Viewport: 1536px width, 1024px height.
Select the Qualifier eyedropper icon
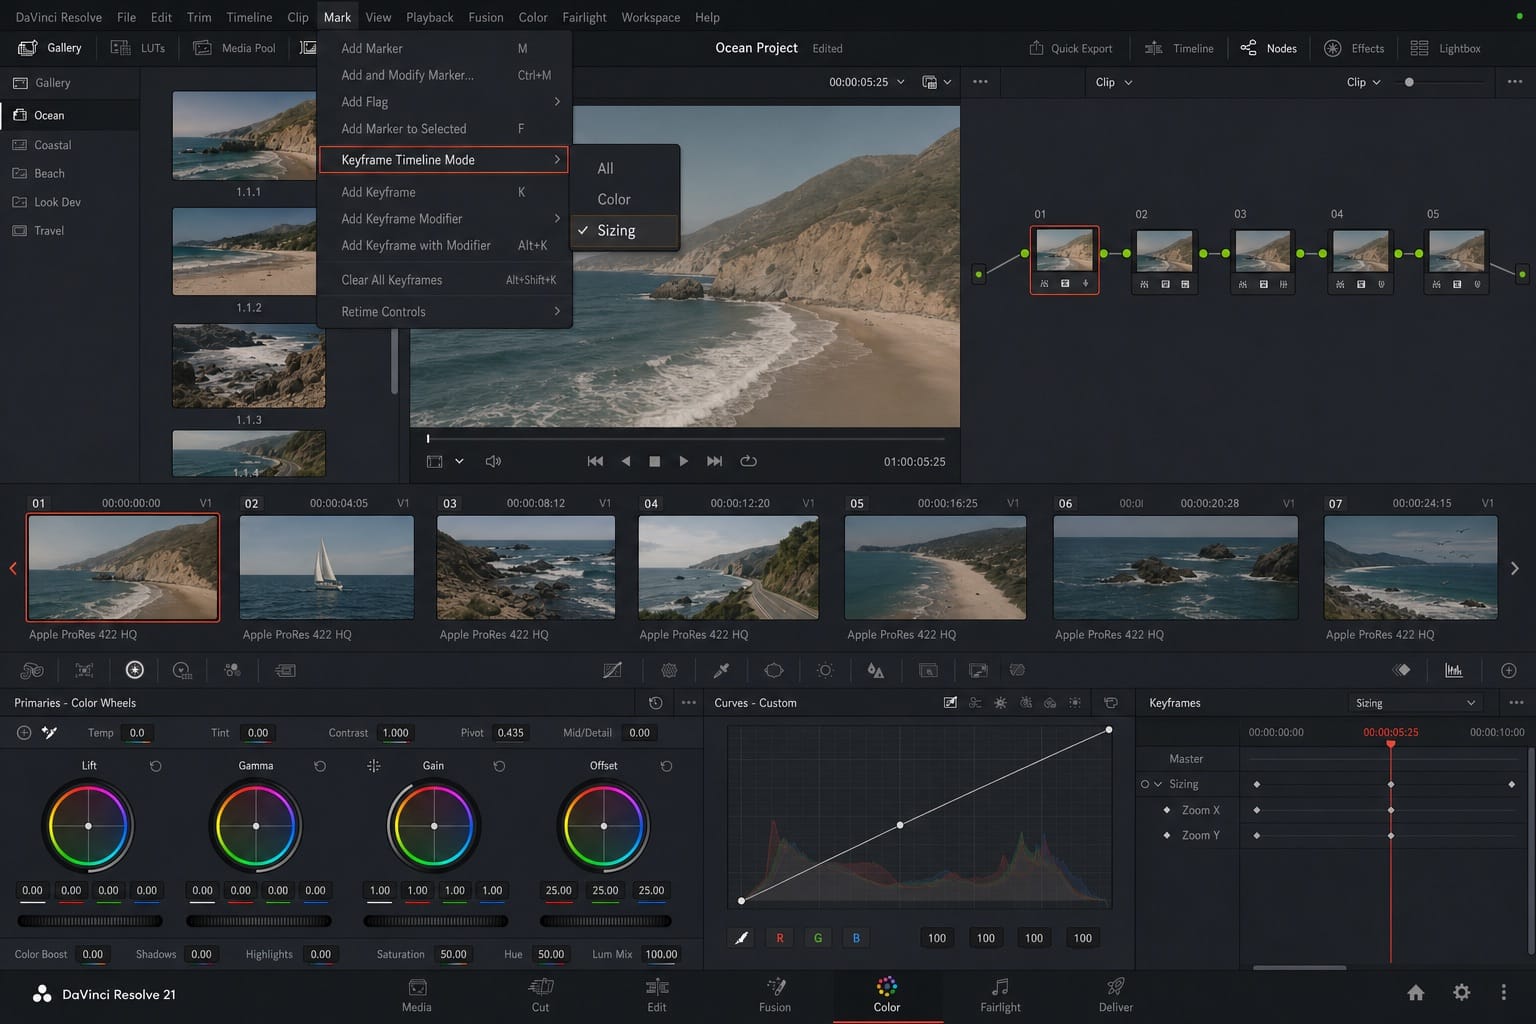point(721,670)
